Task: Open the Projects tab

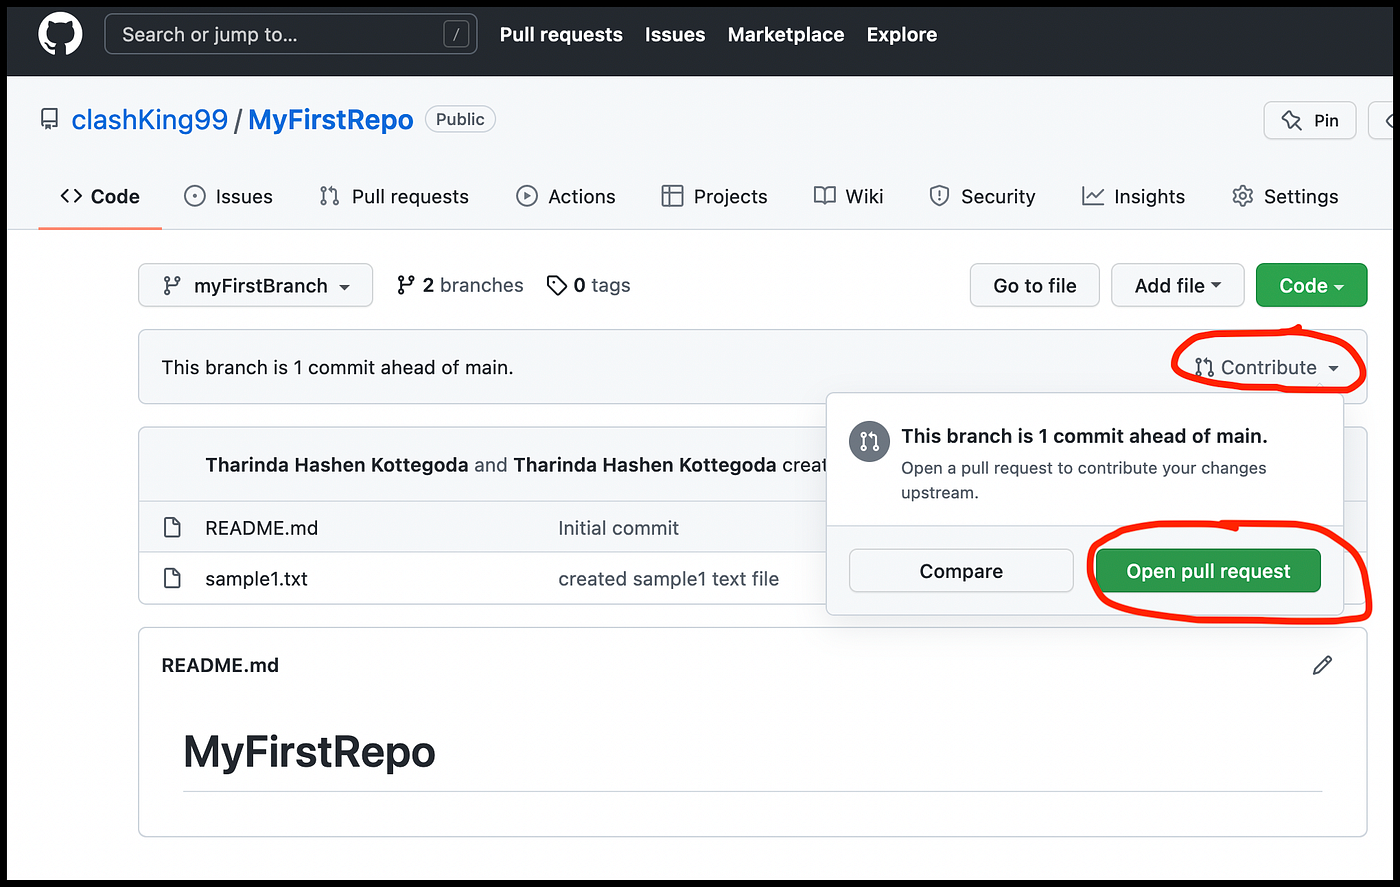Action: (715, 196)
